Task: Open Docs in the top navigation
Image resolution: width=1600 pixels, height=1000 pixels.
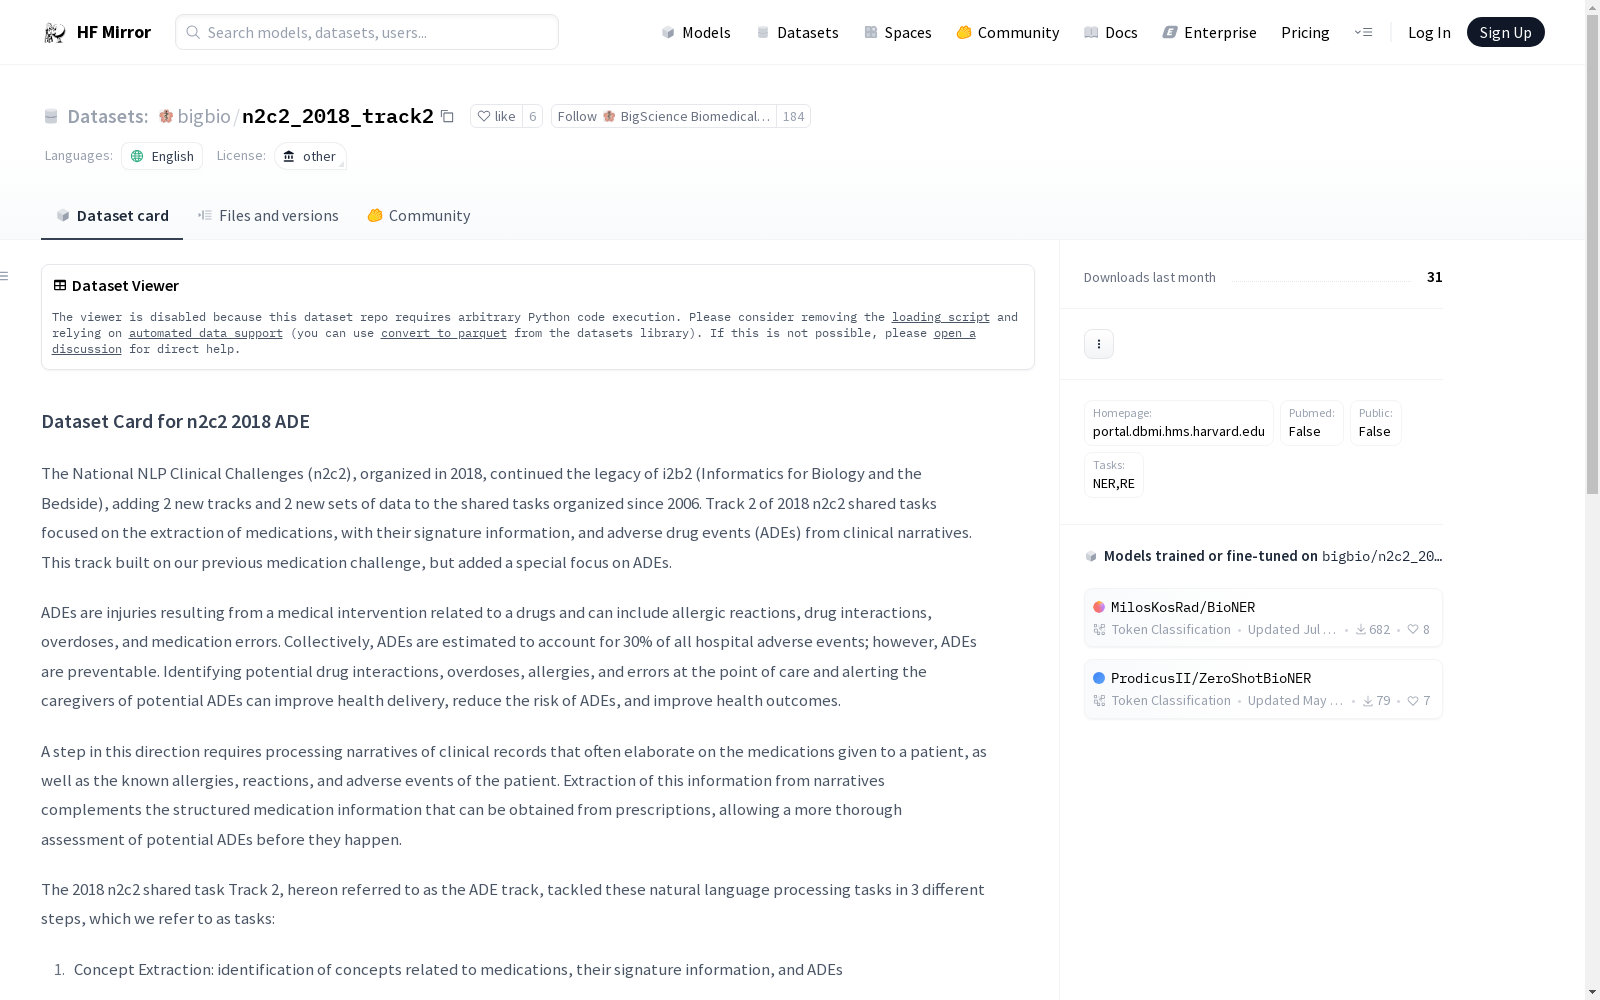Action: point(1111,32)
